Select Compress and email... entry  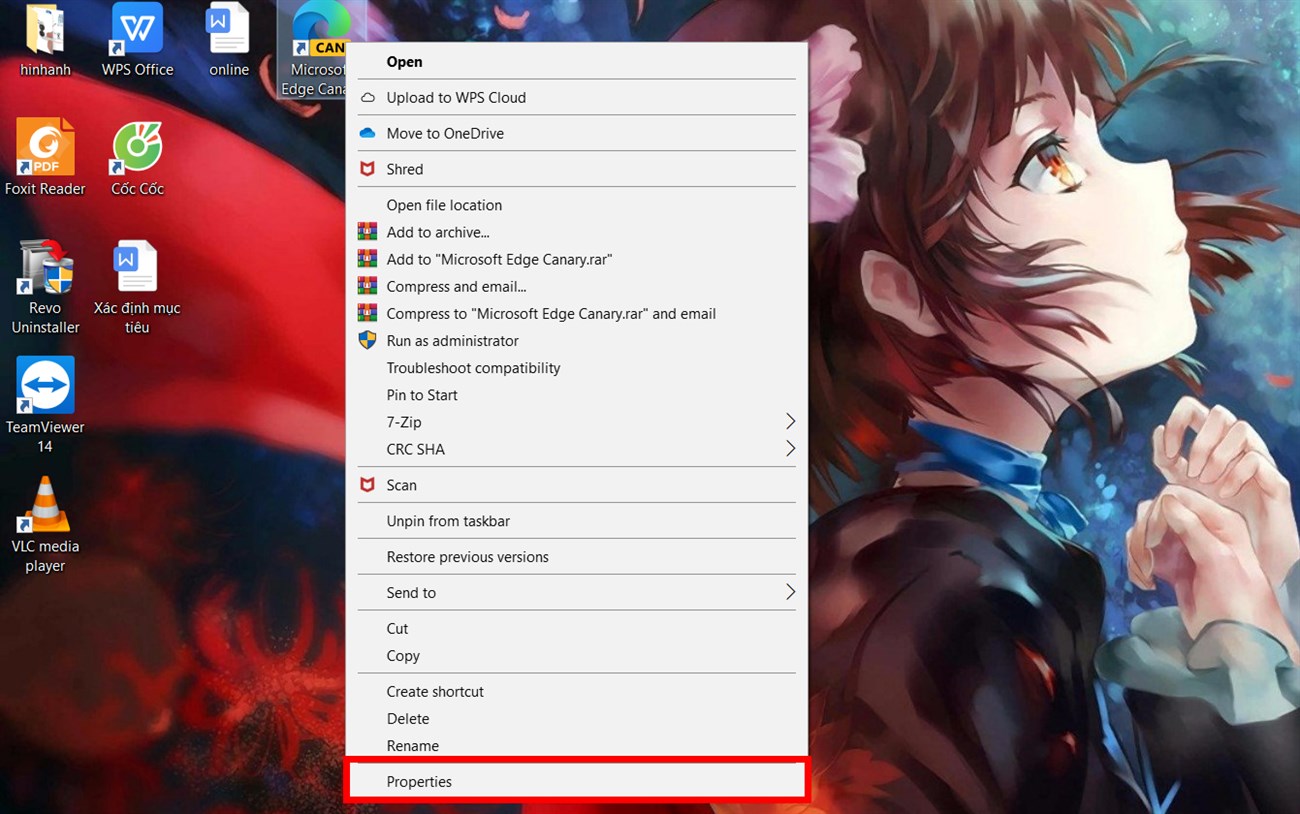click(576, 286)
